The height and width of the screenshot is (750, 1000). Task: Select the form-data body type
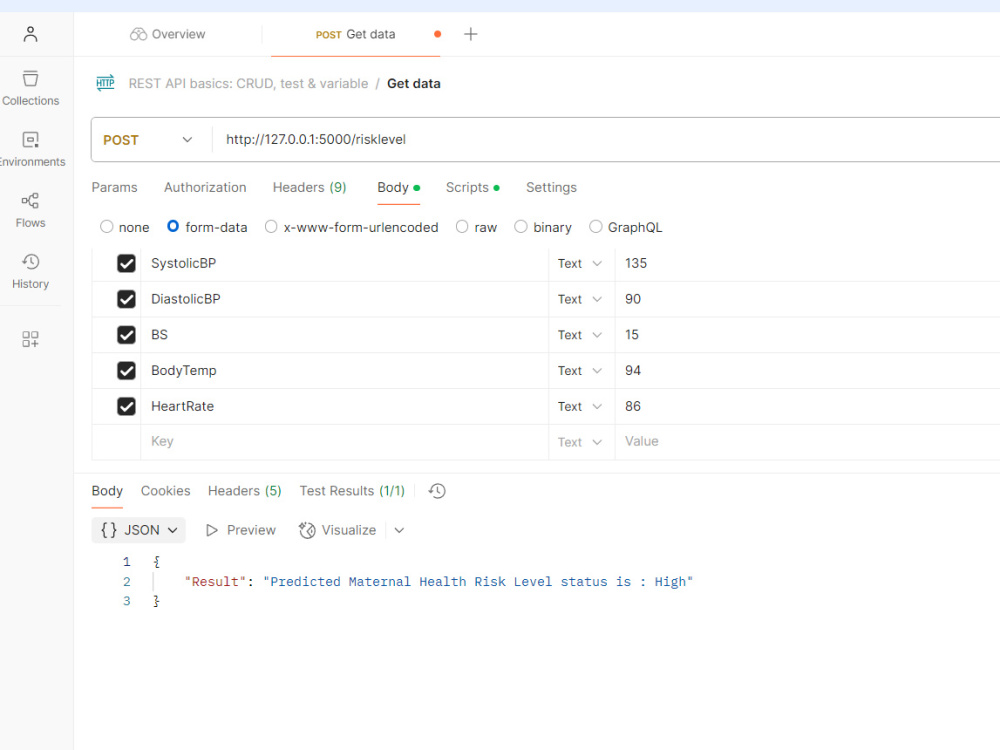point(173,226)
